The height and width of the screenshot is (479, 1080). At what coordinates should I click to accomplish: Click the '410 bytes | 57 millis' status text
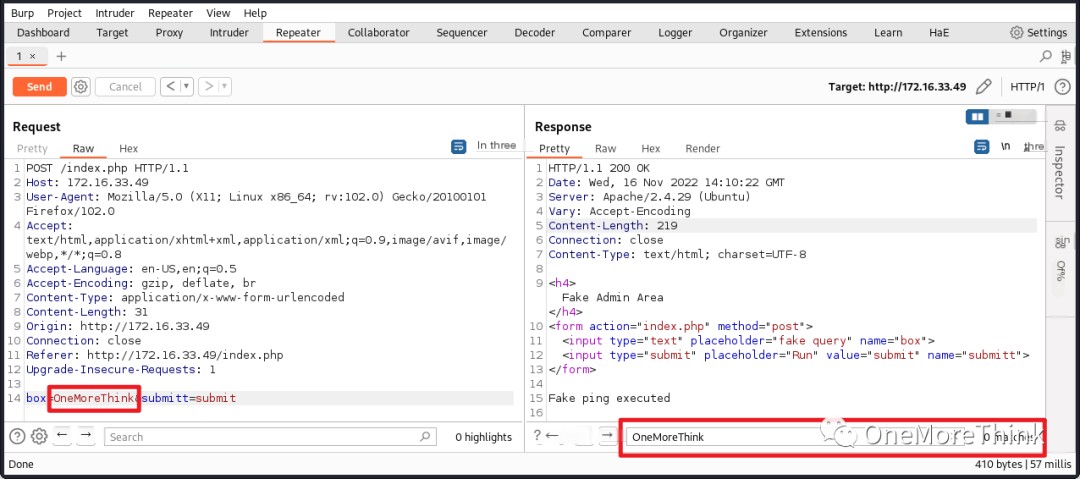[1022, 464]
